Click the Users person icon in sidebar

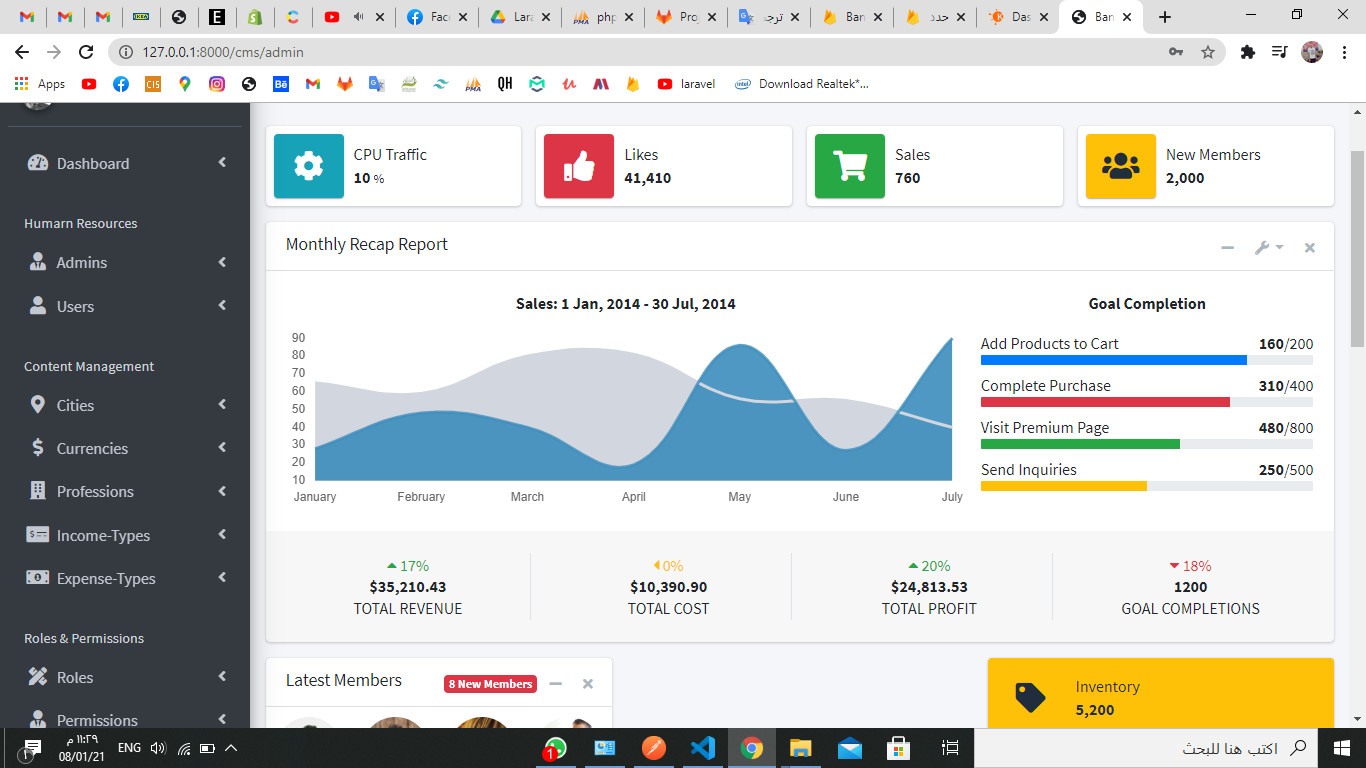38,305
